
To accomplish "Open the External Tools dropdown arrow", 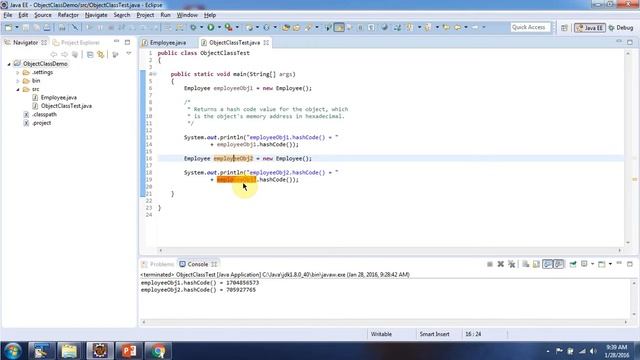I will tap(237, 27).
